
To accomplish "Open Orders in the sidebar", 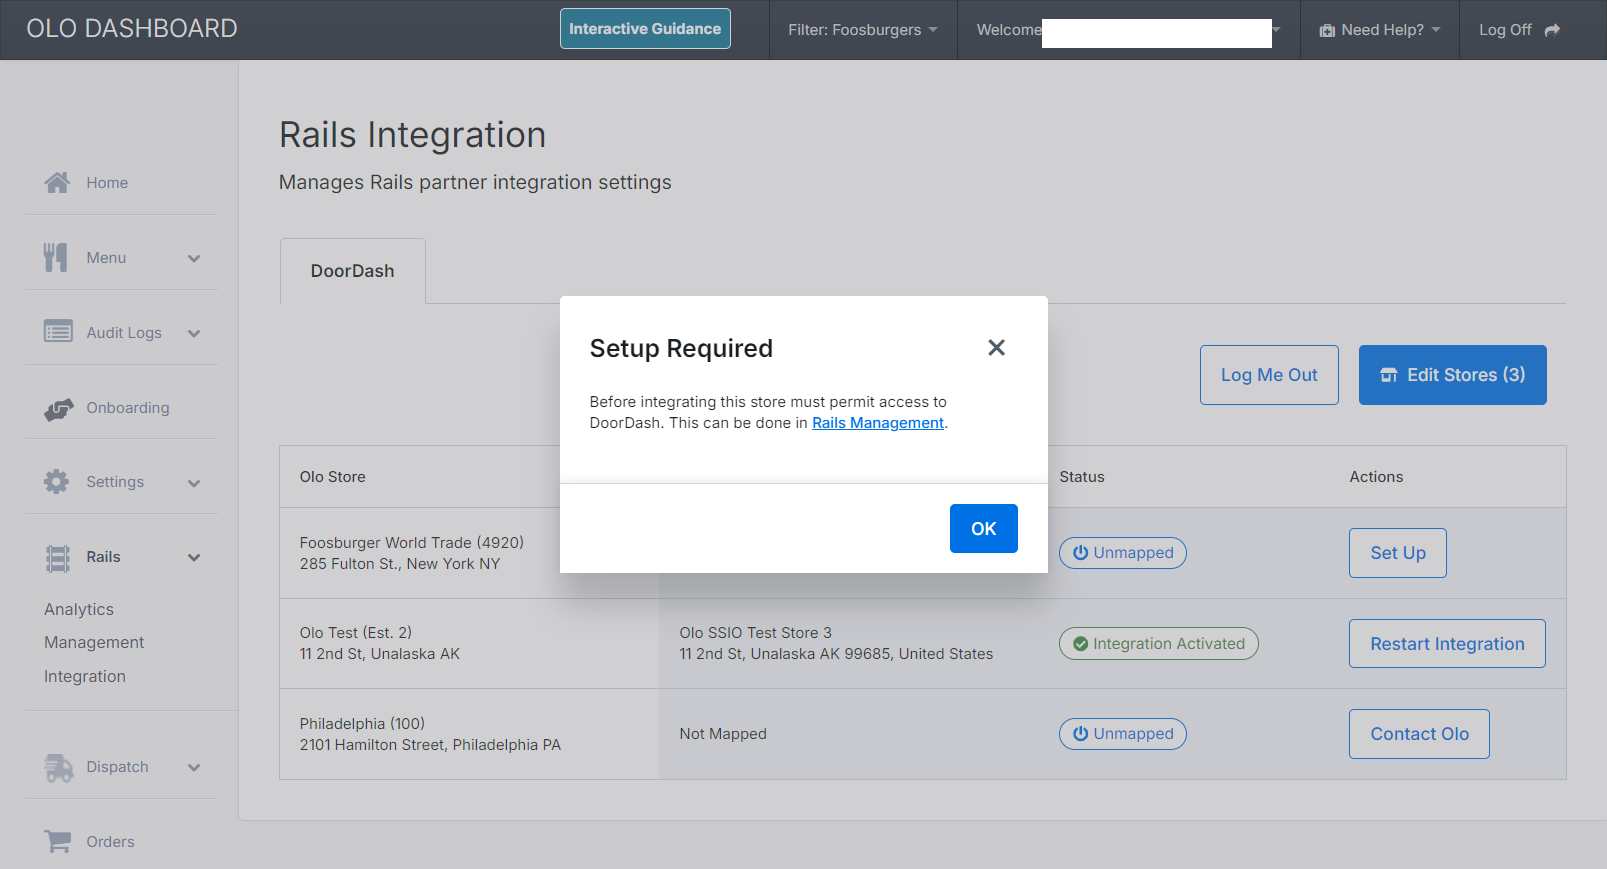I will [110, 842].
